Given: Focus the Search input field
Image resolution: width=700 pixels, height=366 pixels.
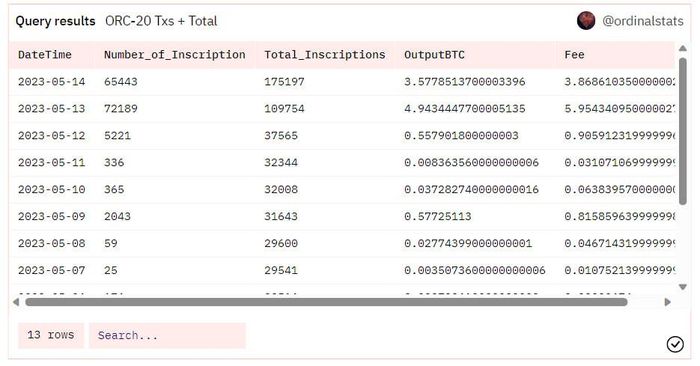Looking at the screenshot, I should (x=167, y=335).
